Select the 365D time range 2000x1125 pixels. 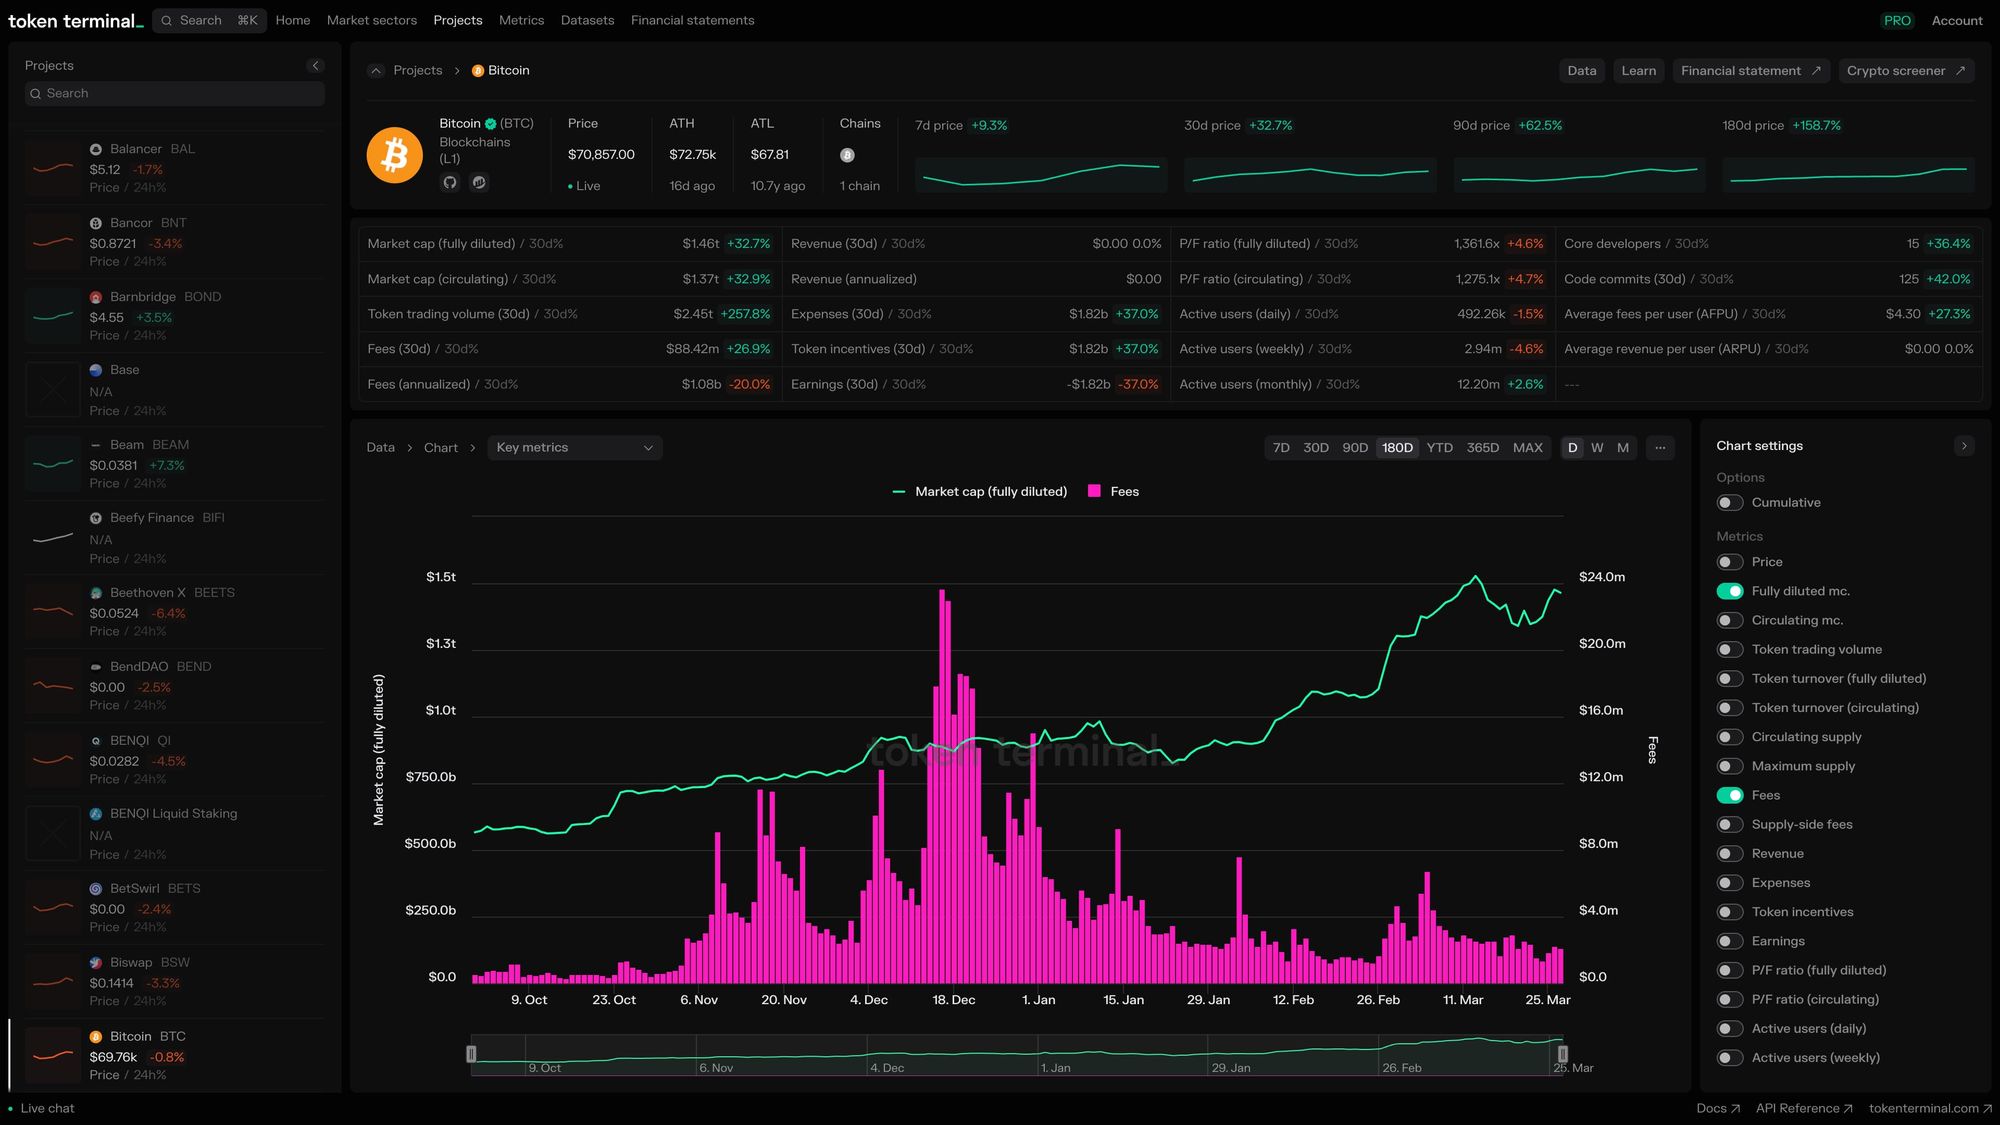[1482, 448]
